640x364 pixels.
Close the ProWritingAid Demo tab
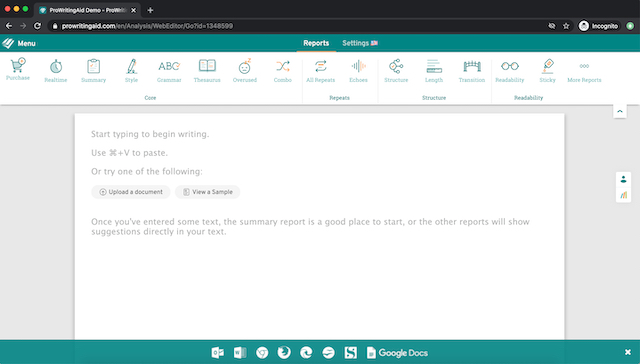pyautogui.click(x=133, y=10)
